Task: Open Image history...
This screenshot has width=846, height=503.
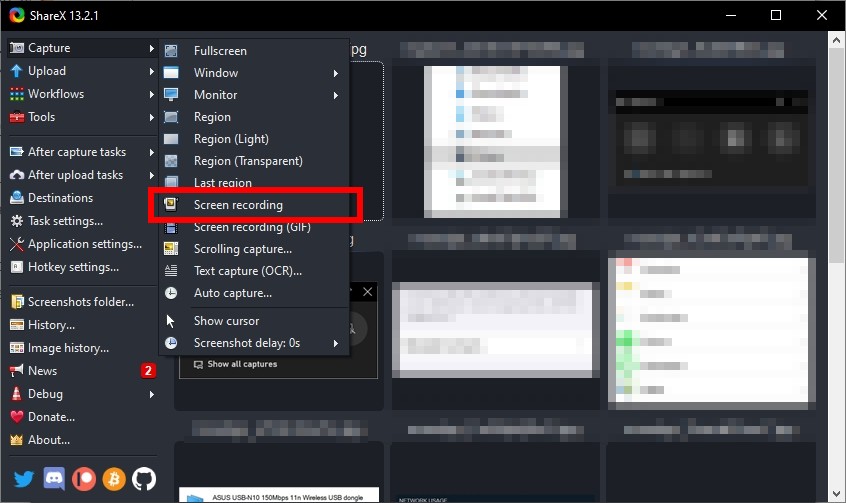Action: (x=82, y=348)
